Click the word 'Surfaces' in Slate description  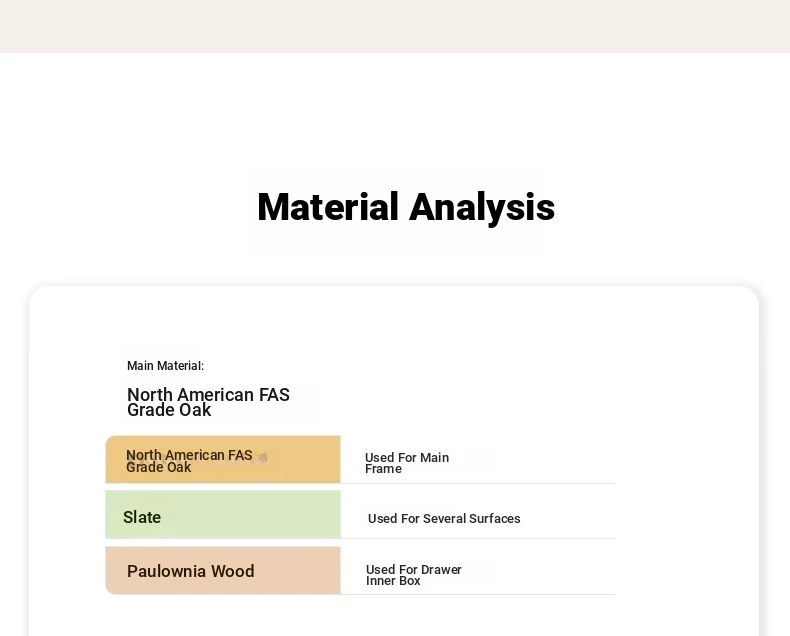pyautogui.click(x=495, y=518)
